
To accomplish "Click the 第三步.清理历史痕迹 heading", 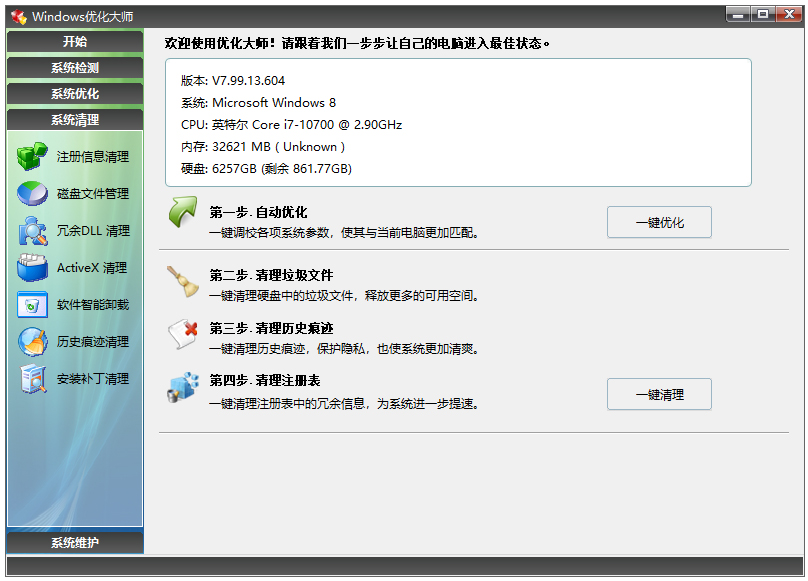I will pyautogui.click(x=271, y=328).
